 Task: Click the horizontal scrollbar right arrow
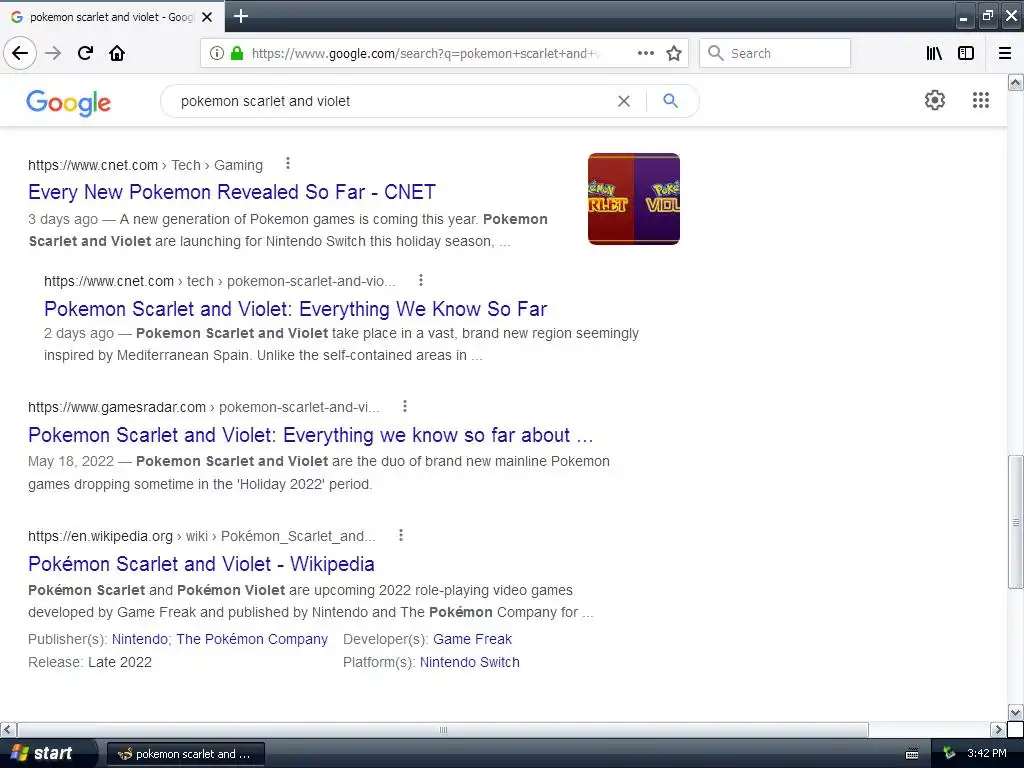click(998, 729)
